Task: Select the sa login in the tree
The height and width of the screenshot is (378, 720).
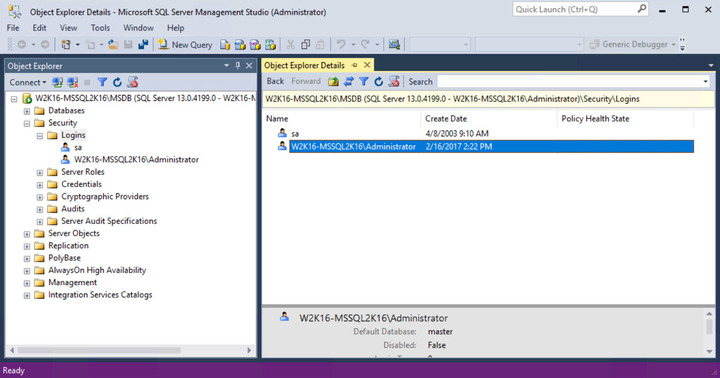Action: click(x=78, y=147)
